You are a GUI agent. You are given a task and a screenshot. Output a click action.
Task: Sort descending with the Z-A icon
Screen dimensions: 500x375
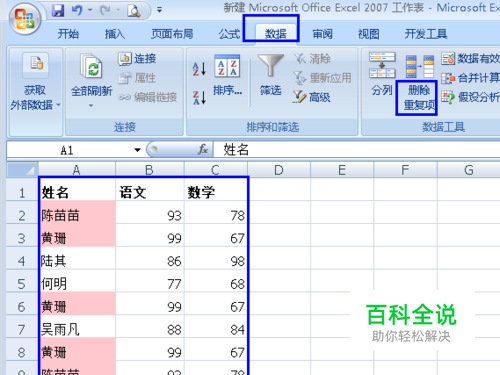(x=199, y=98)
